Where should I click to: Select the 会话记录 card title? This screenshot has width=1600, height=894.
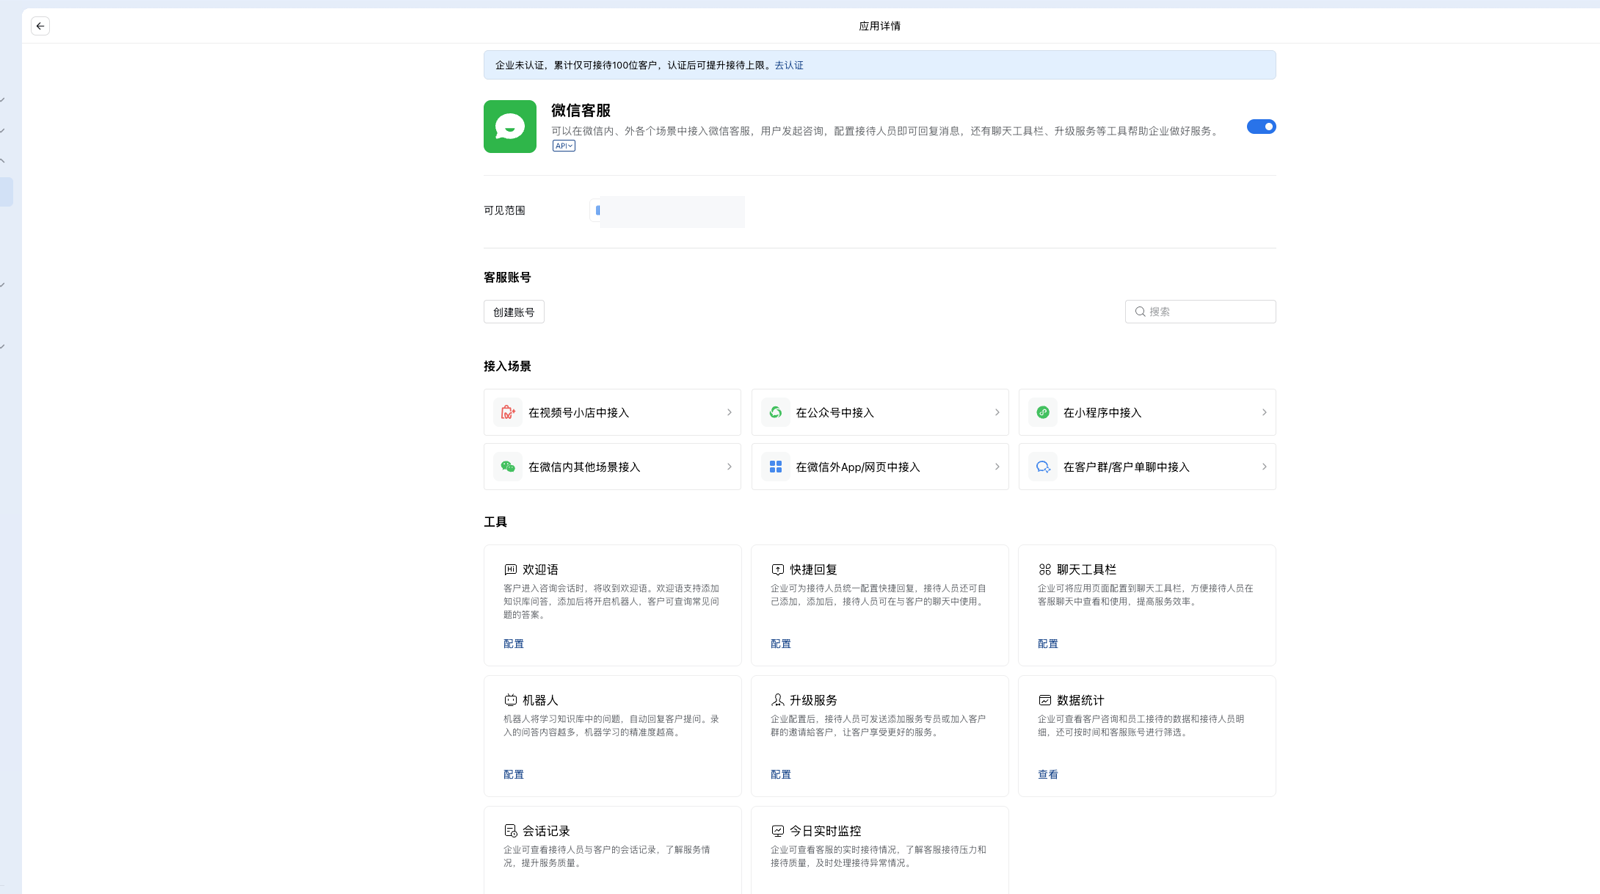547,831
